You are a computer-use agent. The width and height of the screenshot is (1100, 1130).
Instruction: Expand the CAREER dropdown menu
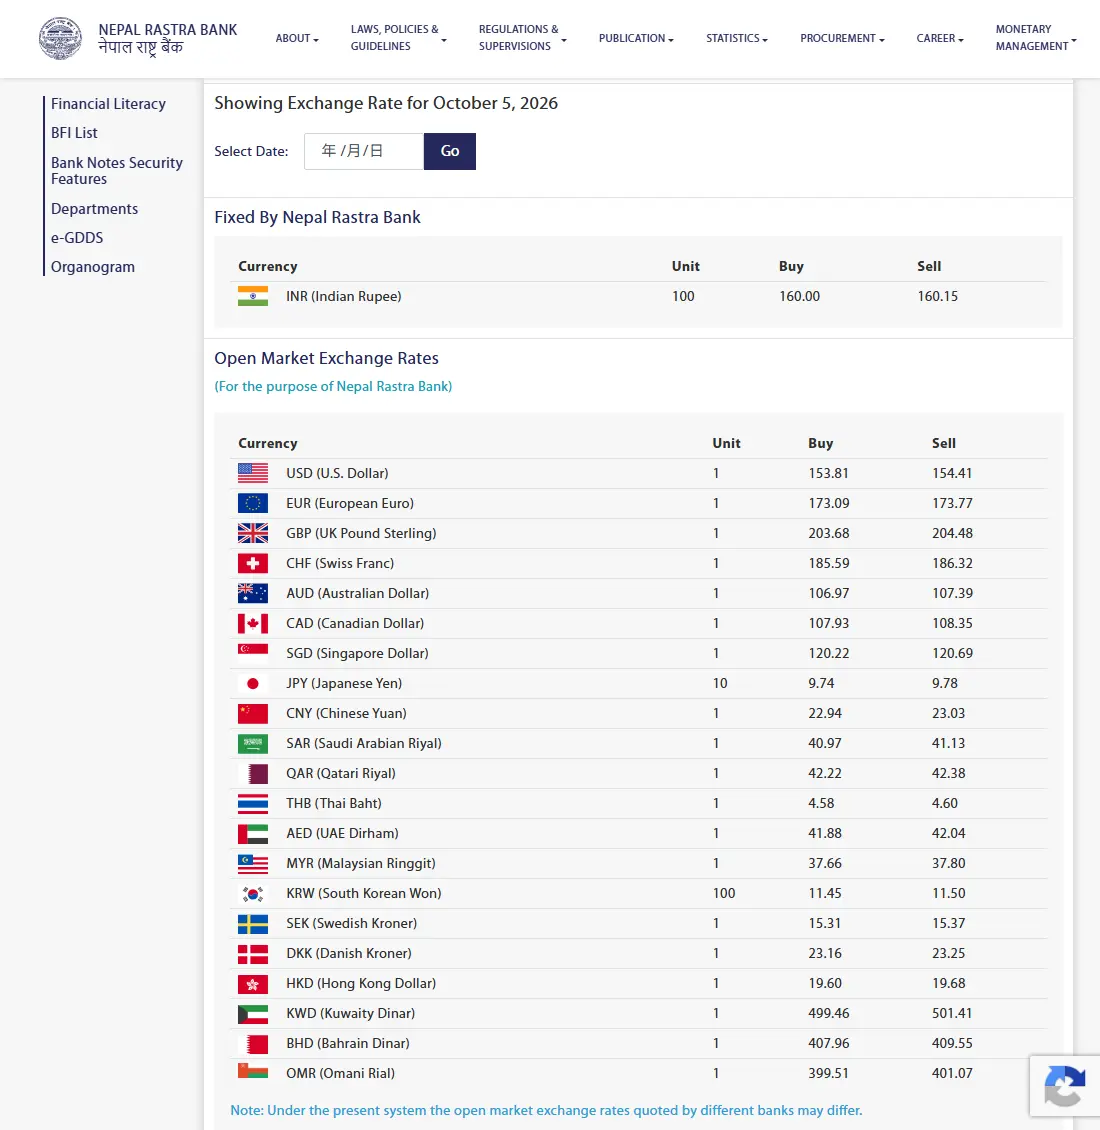[940, 38]
